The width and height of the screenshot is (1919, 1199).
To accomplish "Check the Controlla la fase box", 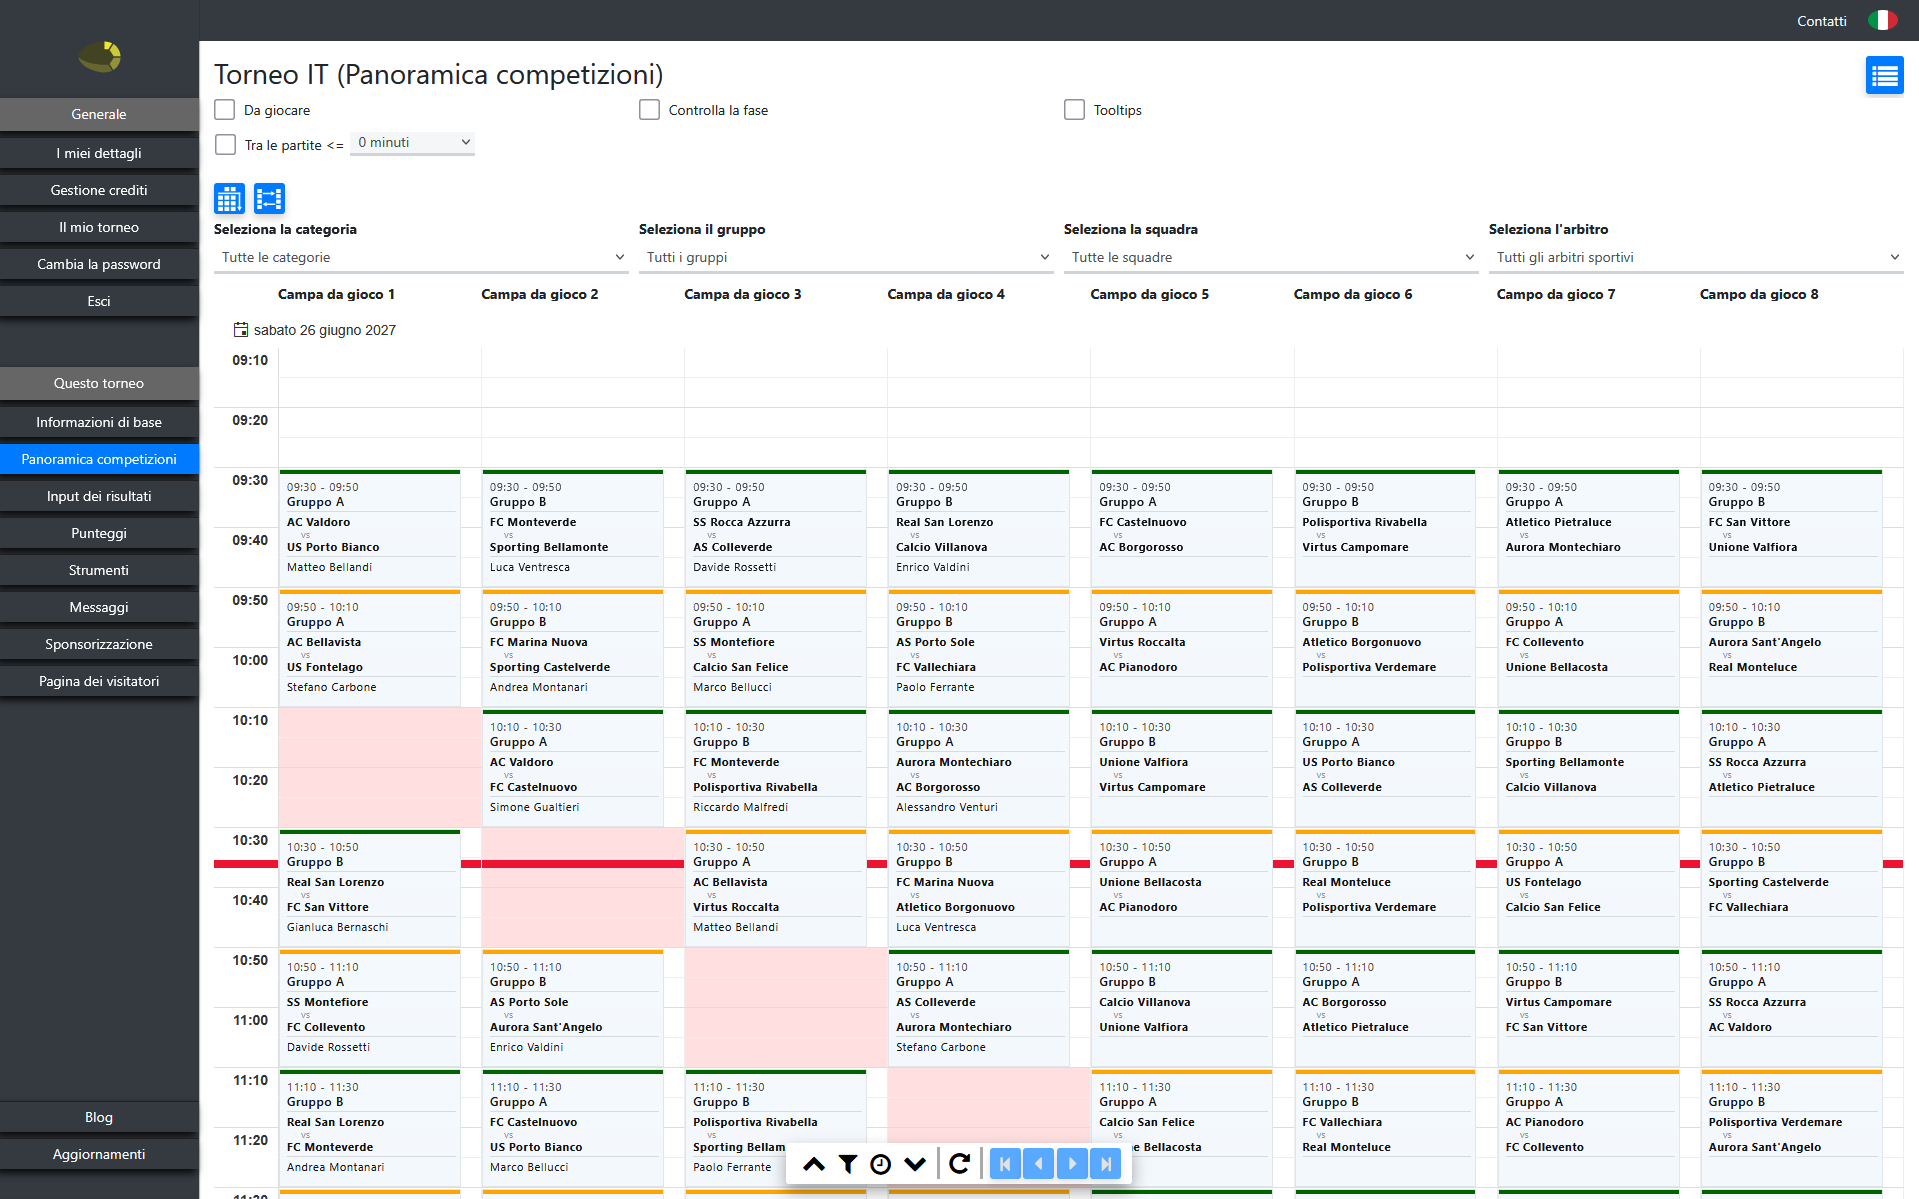I will [x=650, y=110].
